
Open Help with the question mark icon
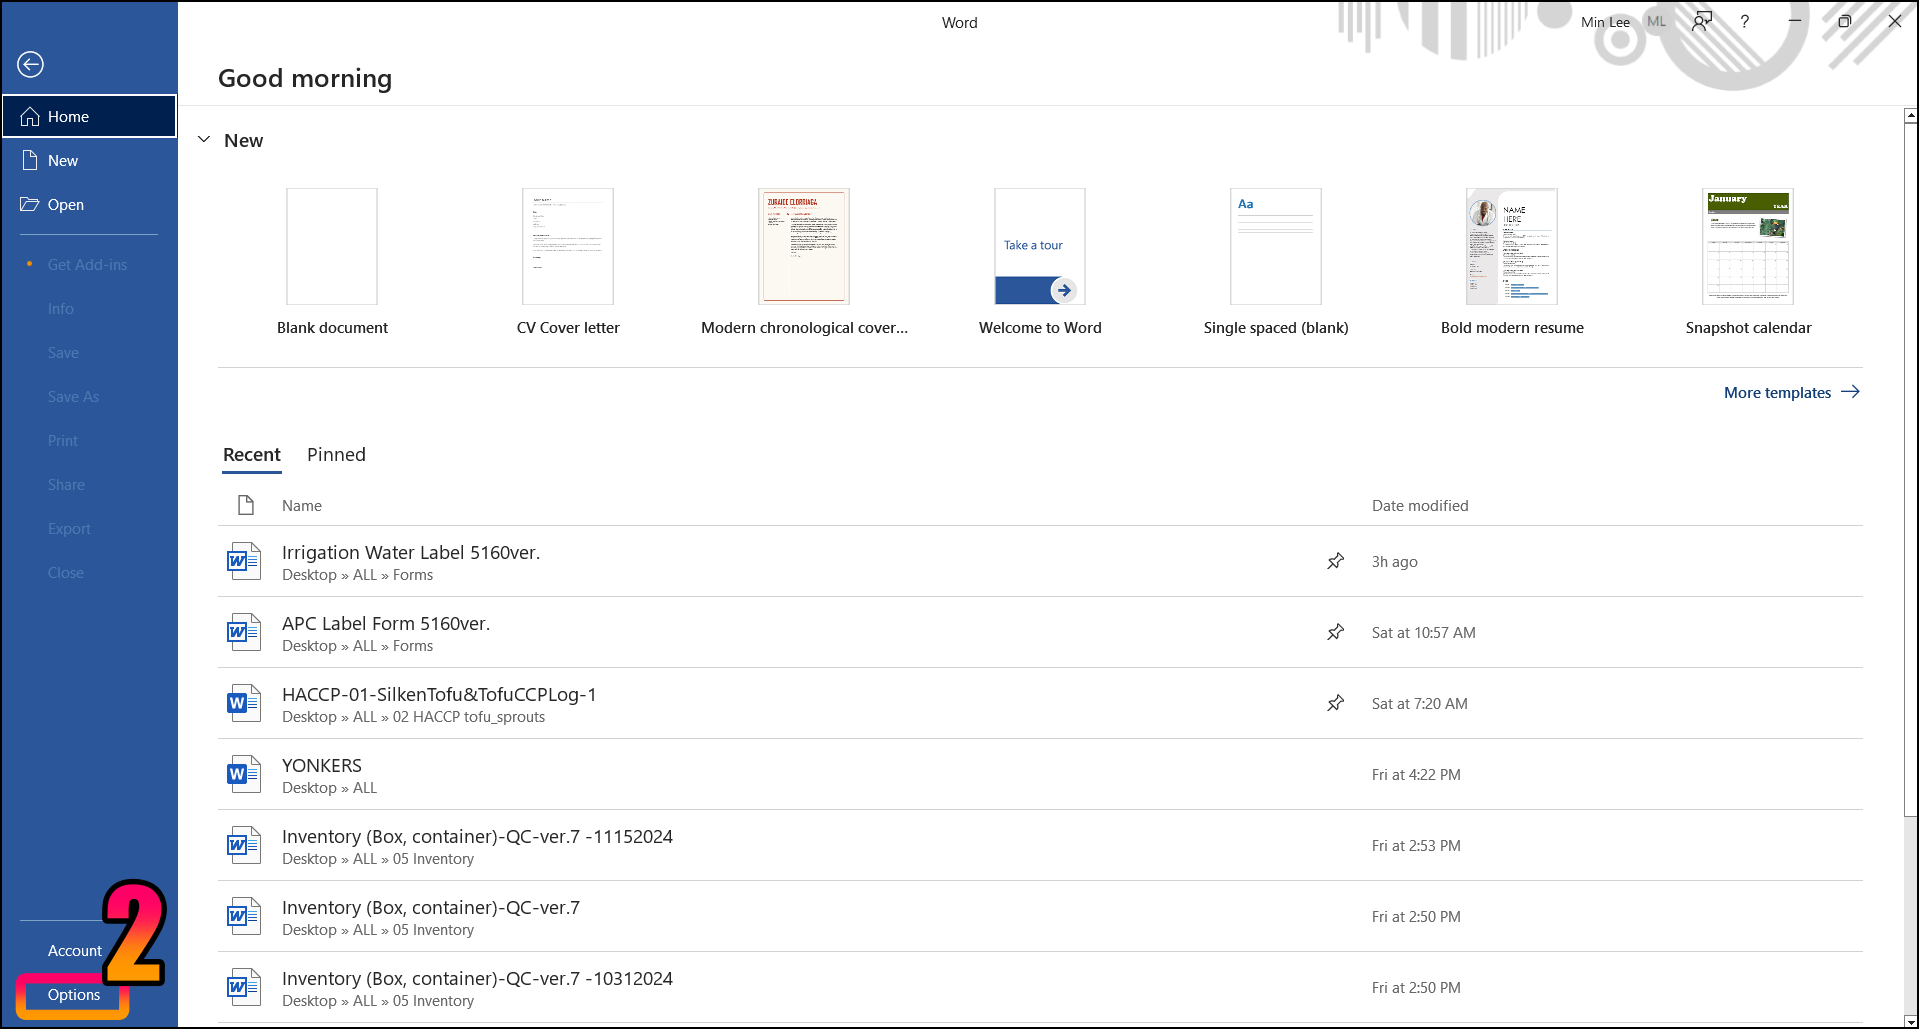(x=1745, y=21)
